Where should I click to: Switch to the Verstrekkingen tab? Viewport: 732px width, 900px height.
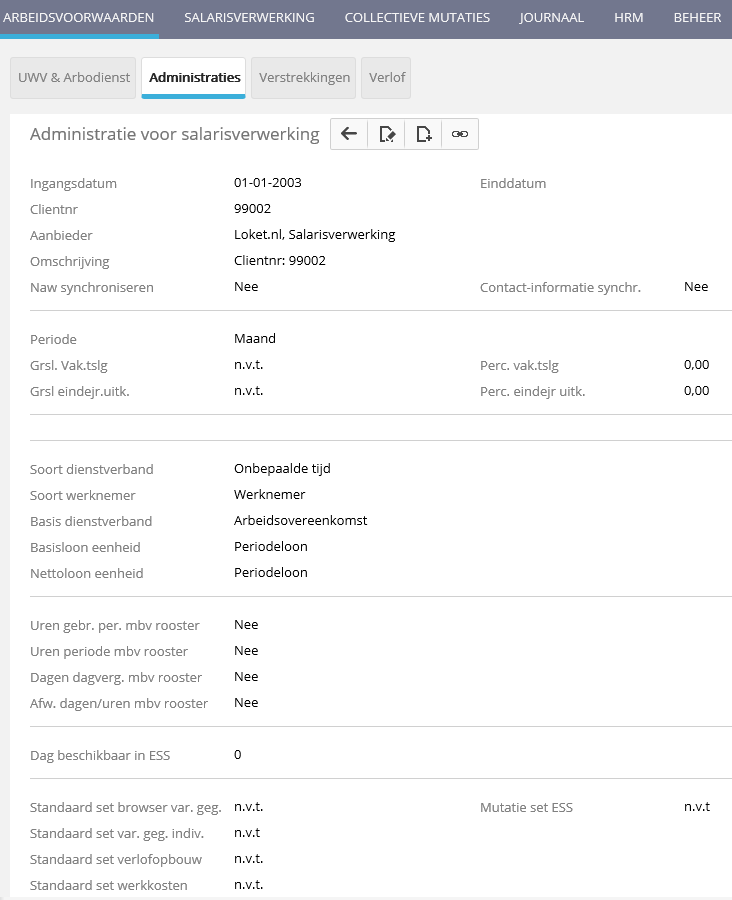click(304, 78)
